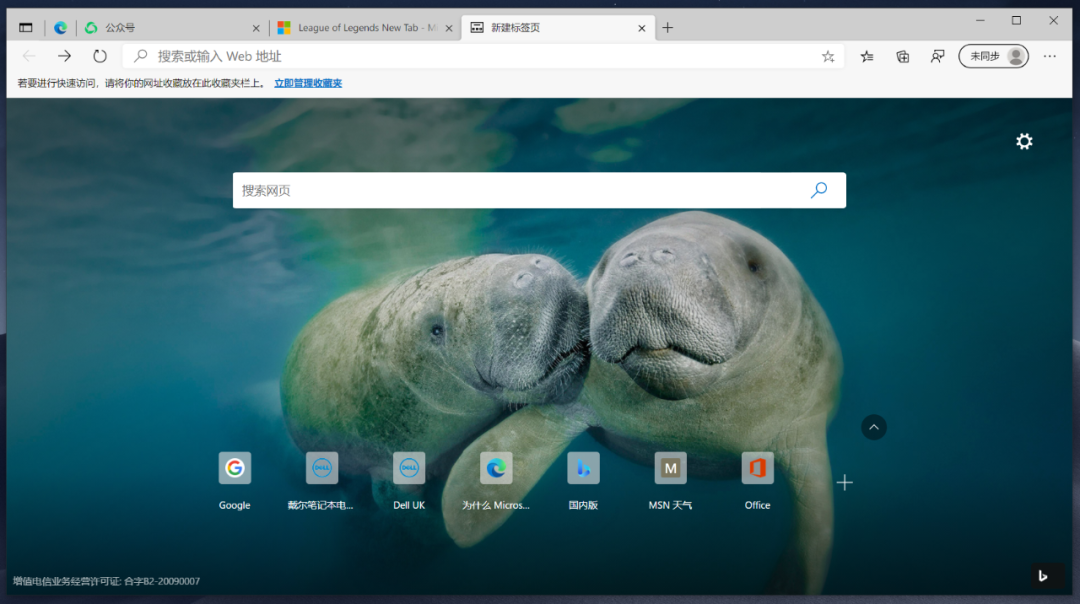The width and height of the screenshot is (1080, 604).
Task: Open the feedback person icon
Action: 937,56
